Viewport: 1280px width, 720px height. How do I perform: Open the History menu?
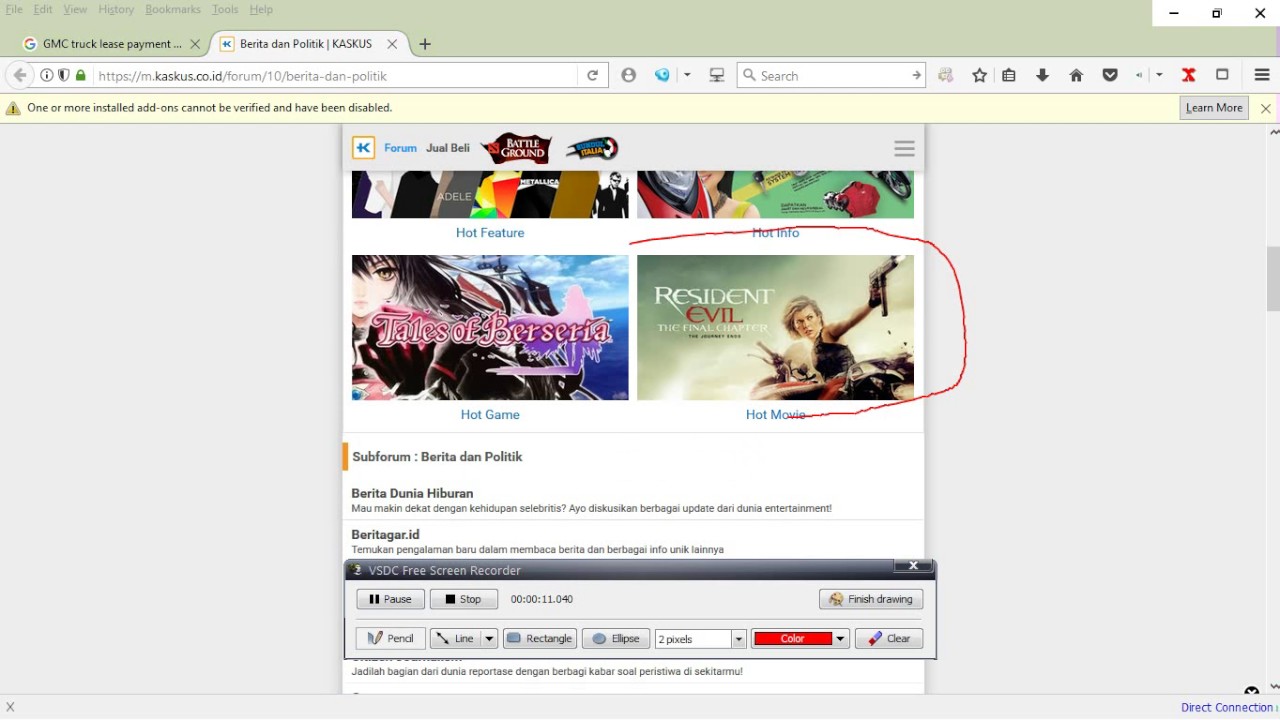tap(116, 9)
